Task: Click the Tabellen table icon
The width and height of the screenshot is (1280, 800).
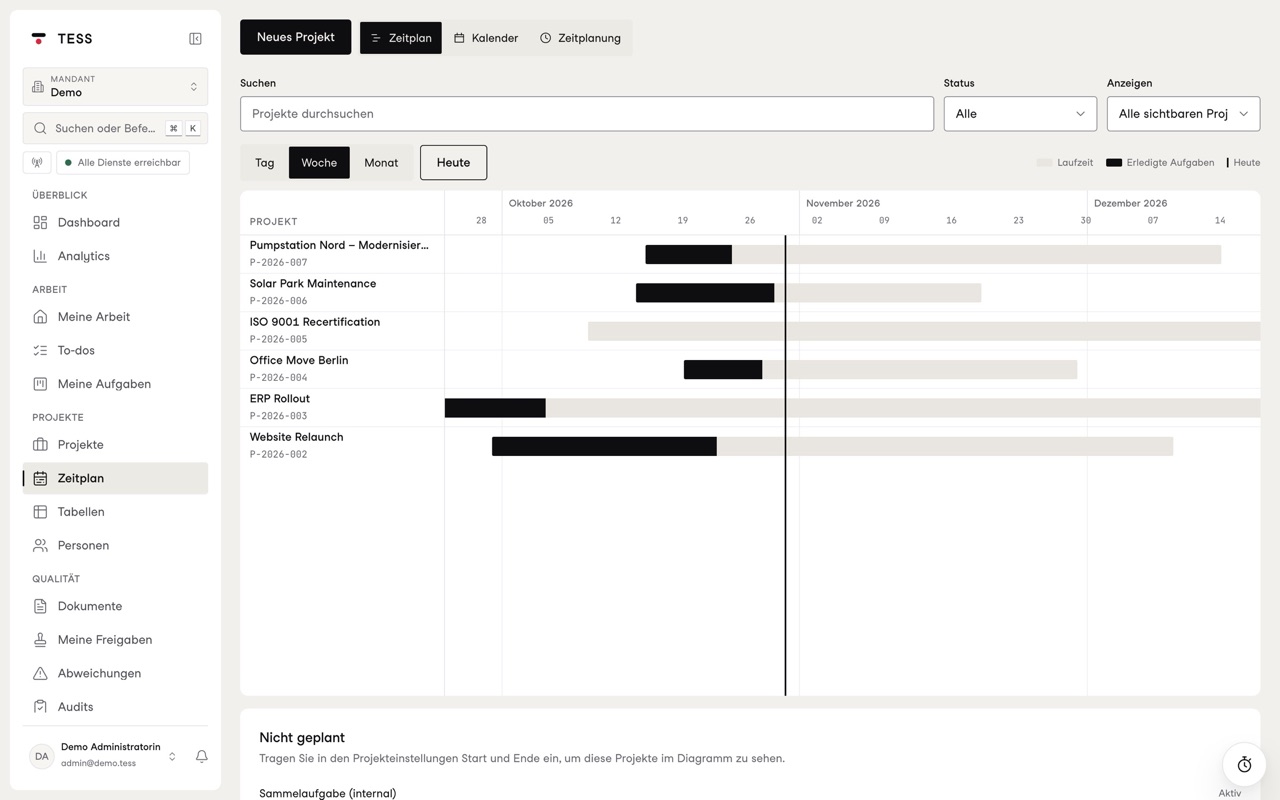Action: 40,512
